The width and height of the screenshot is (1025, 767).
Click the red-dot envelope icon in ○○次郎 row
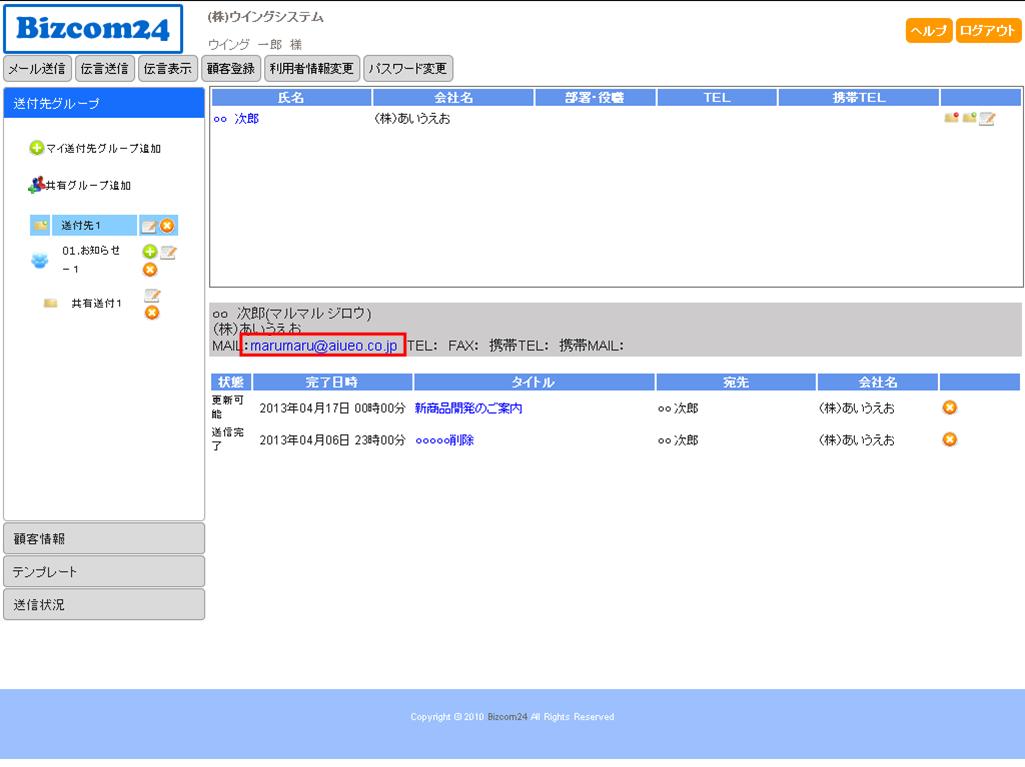click(x=951, y=119)
